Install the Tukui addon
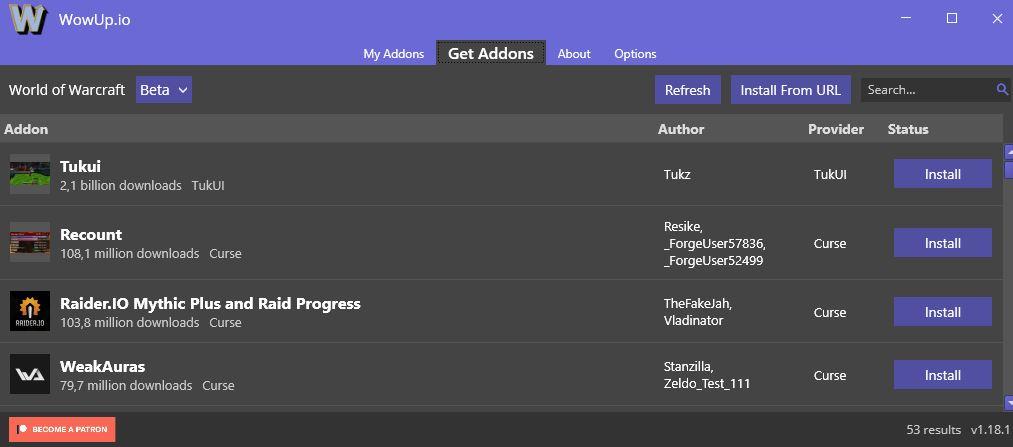Viewport: 1013px width, 447px height. pyautogui.click(x=942, y=174)
